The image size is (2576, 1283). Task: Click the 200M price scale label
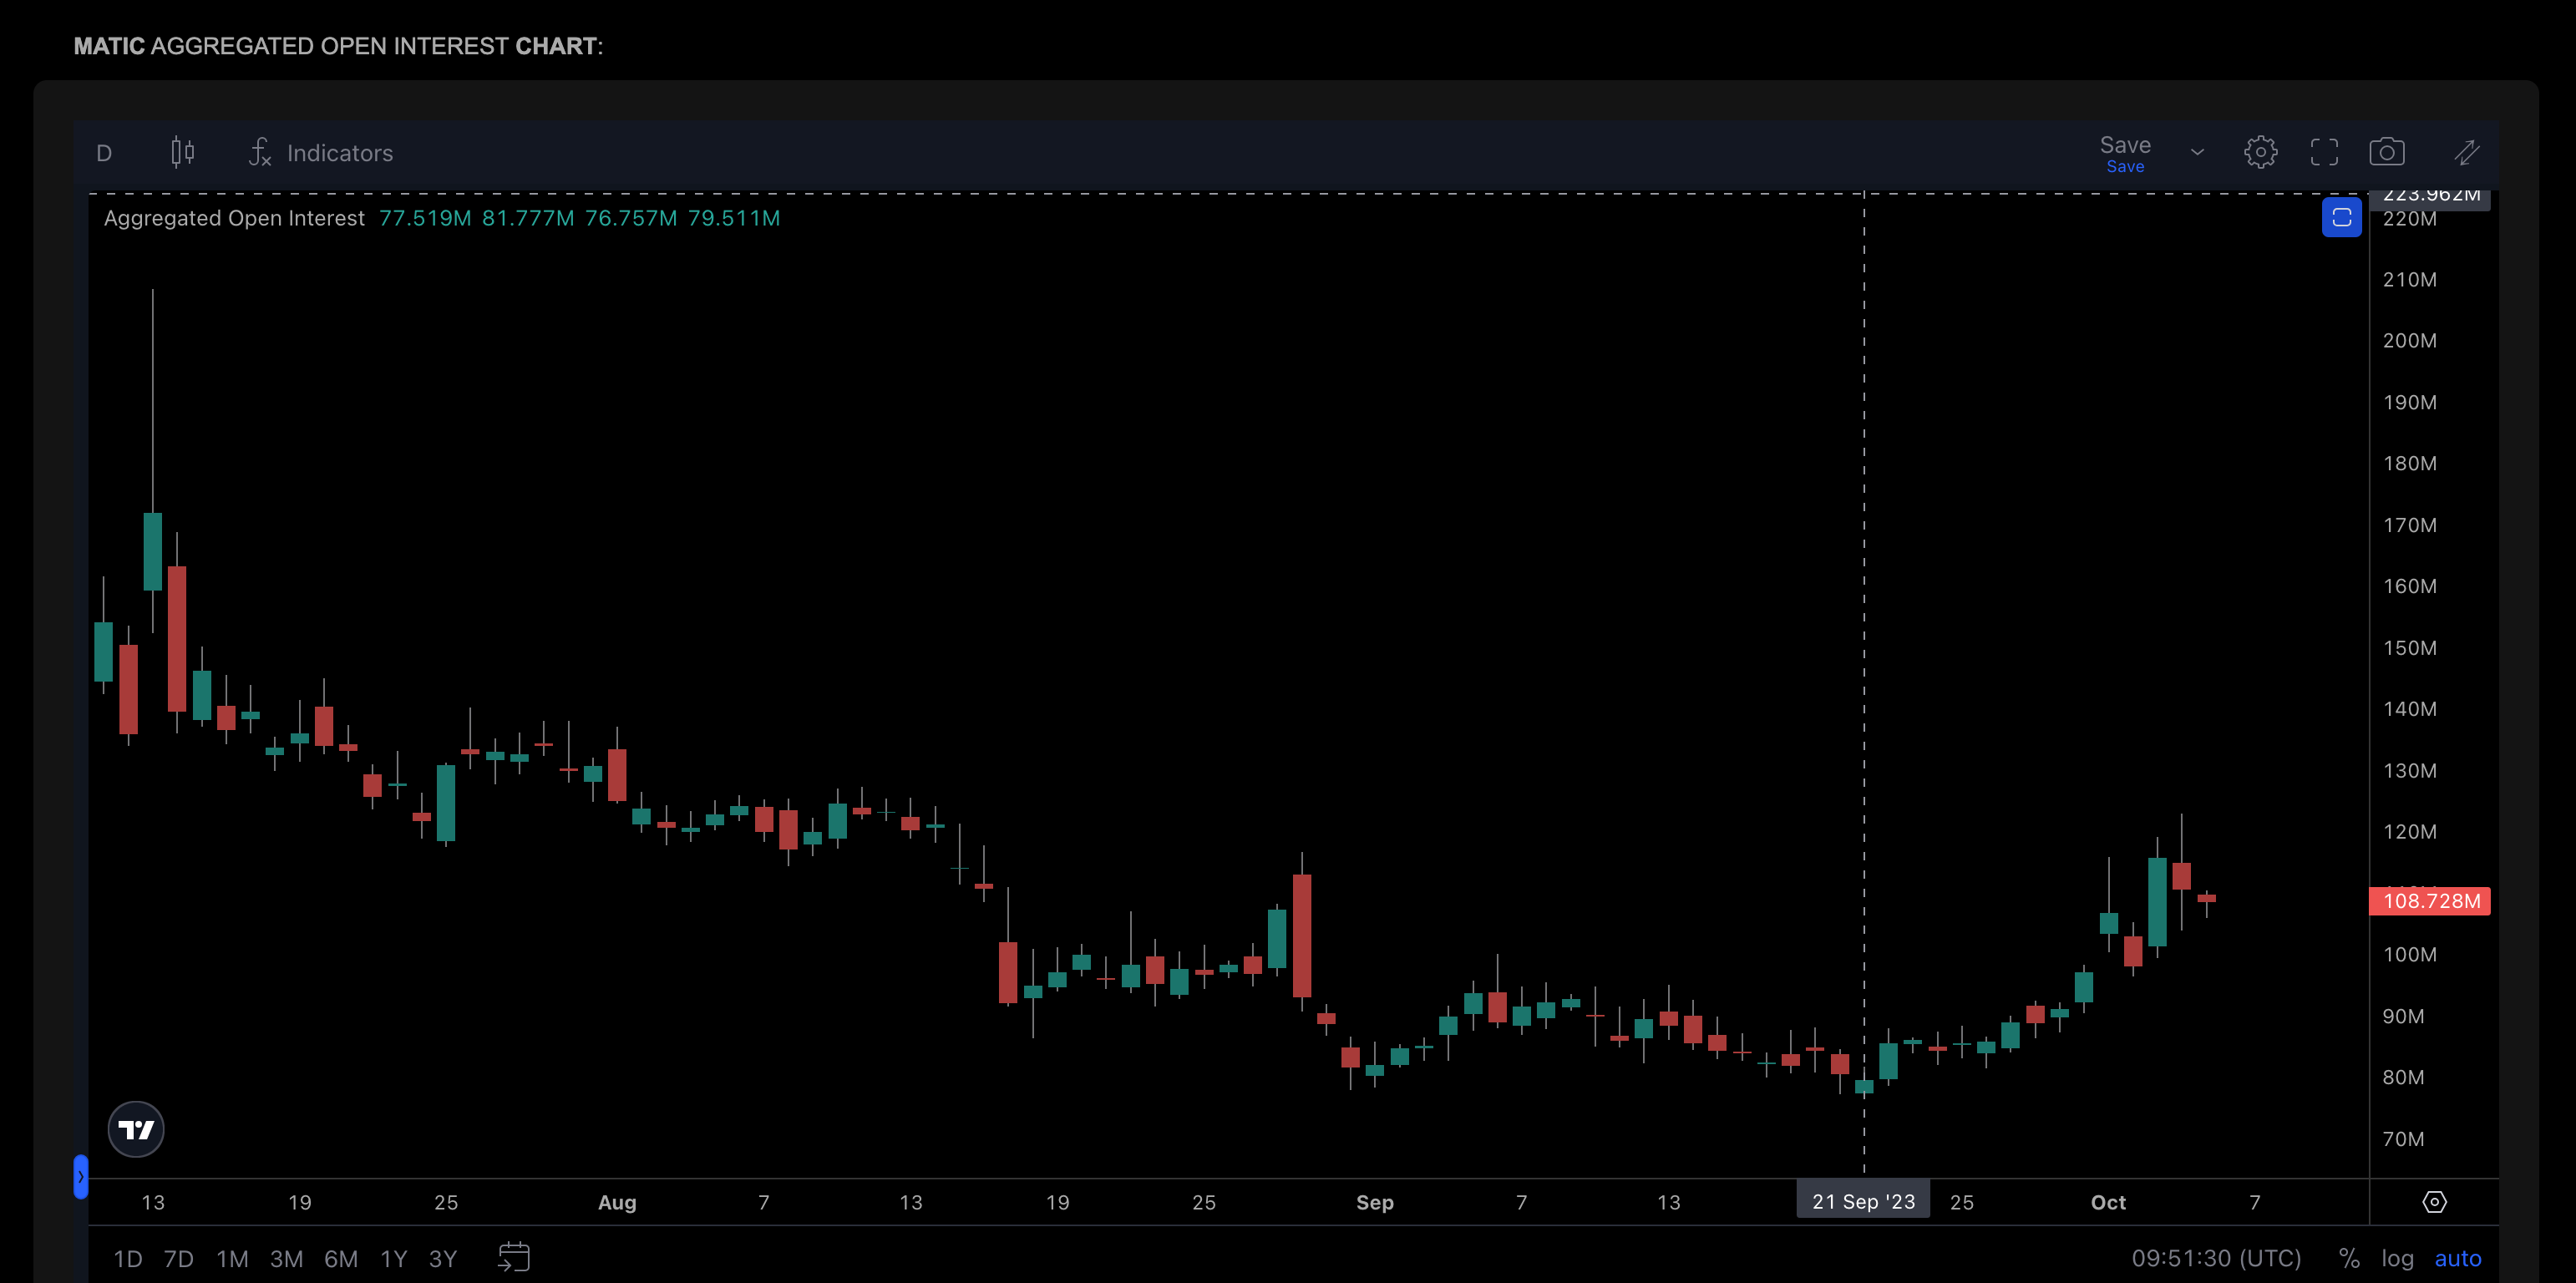point(2409,341)
